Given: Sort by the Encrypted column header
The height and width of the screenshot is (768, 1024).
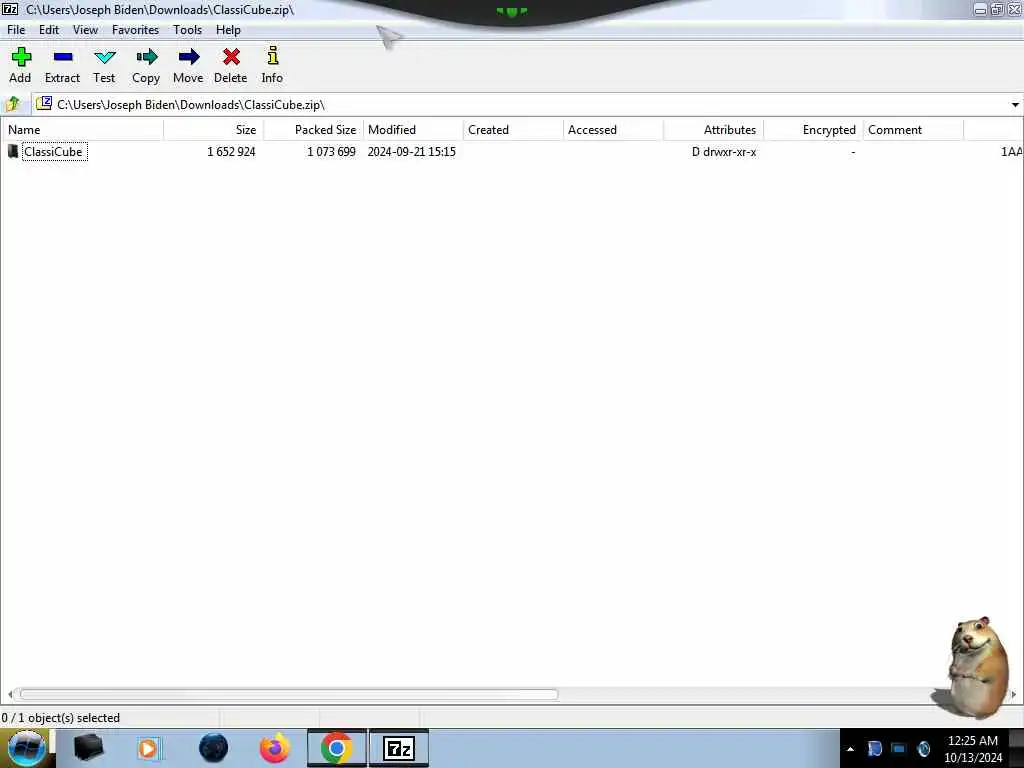Looking at the screenshot, I should point(813,130).
